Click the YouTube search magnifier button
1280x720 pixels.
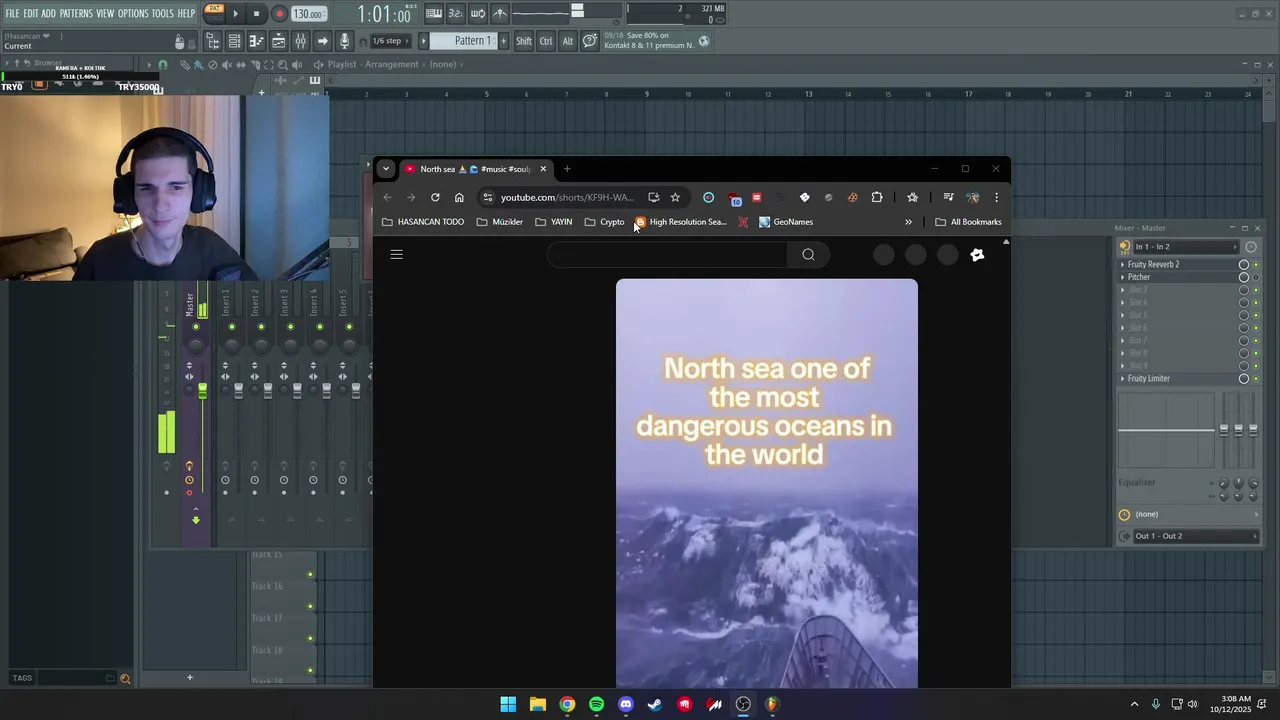pyautogui.click(x=808, y=255)
